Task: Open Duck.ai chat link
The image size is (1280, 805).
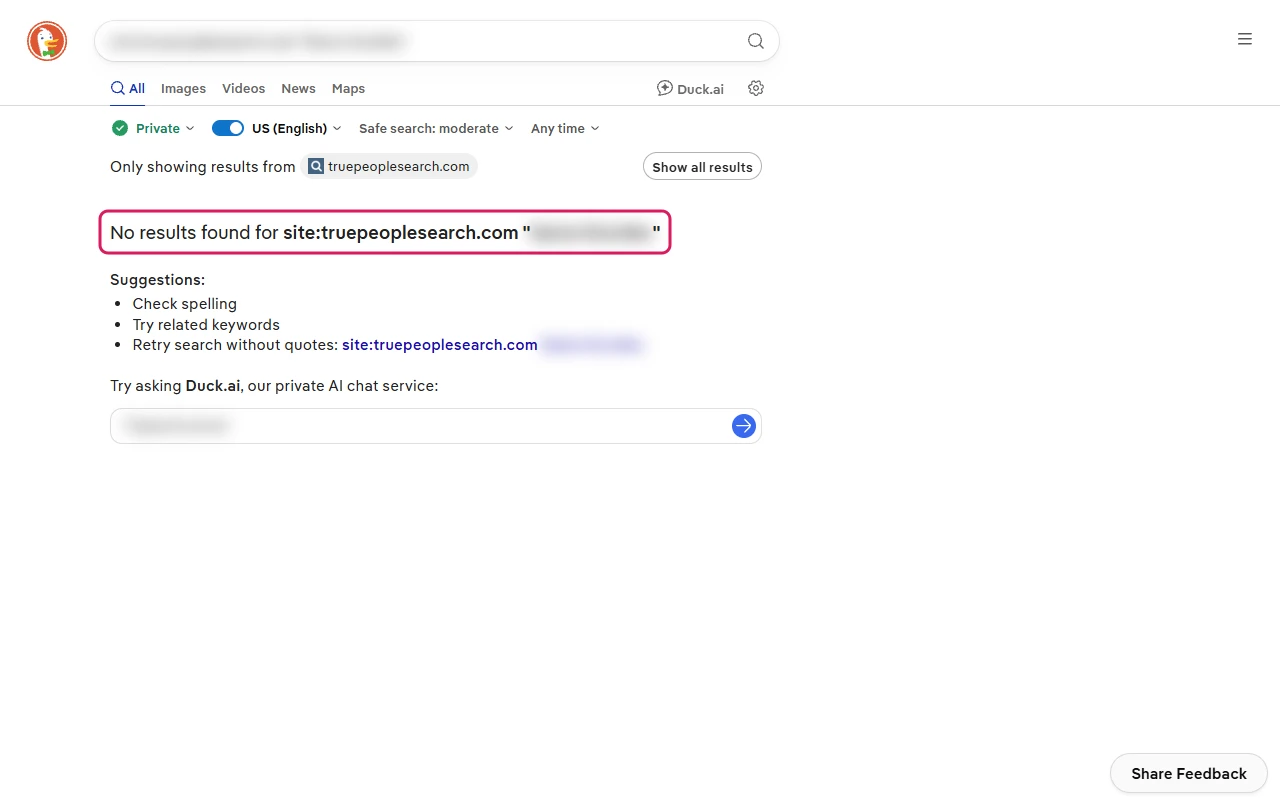Action: (x=690, y=88)
